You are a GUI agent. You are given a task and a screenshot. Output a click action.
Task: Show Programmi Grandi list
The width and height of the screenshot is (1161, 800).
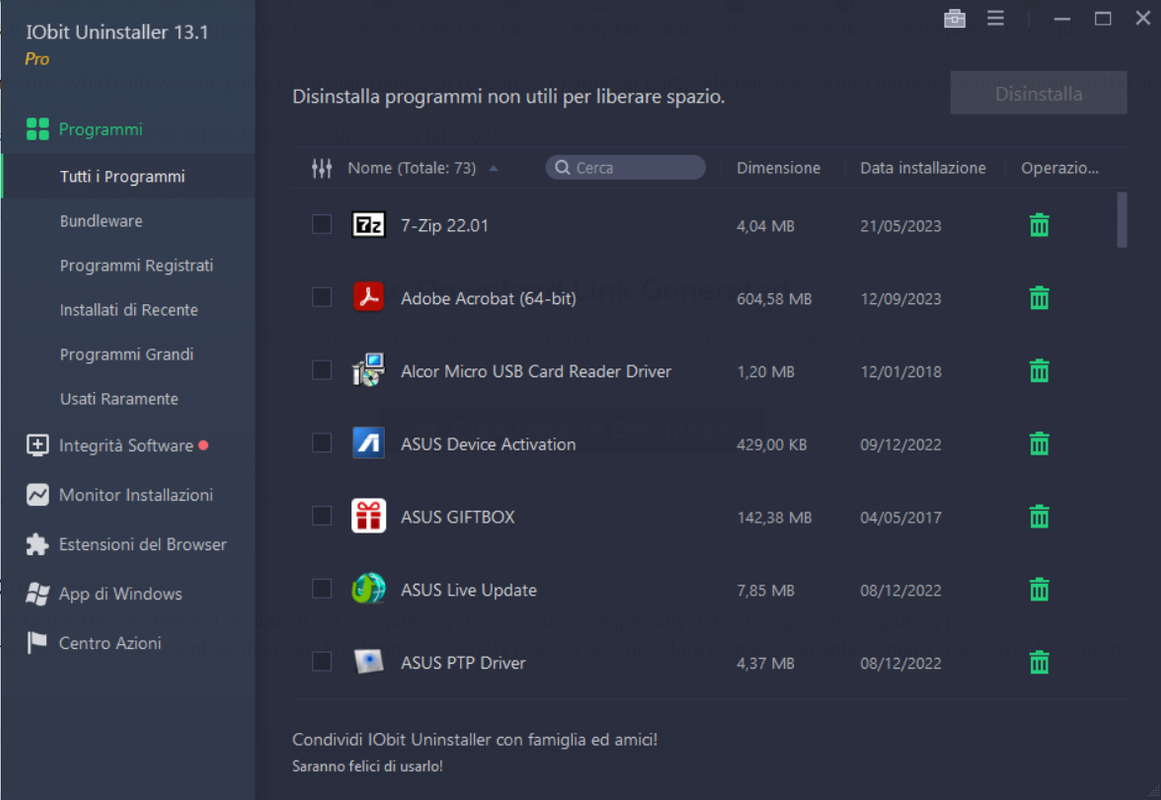[127, 354]
